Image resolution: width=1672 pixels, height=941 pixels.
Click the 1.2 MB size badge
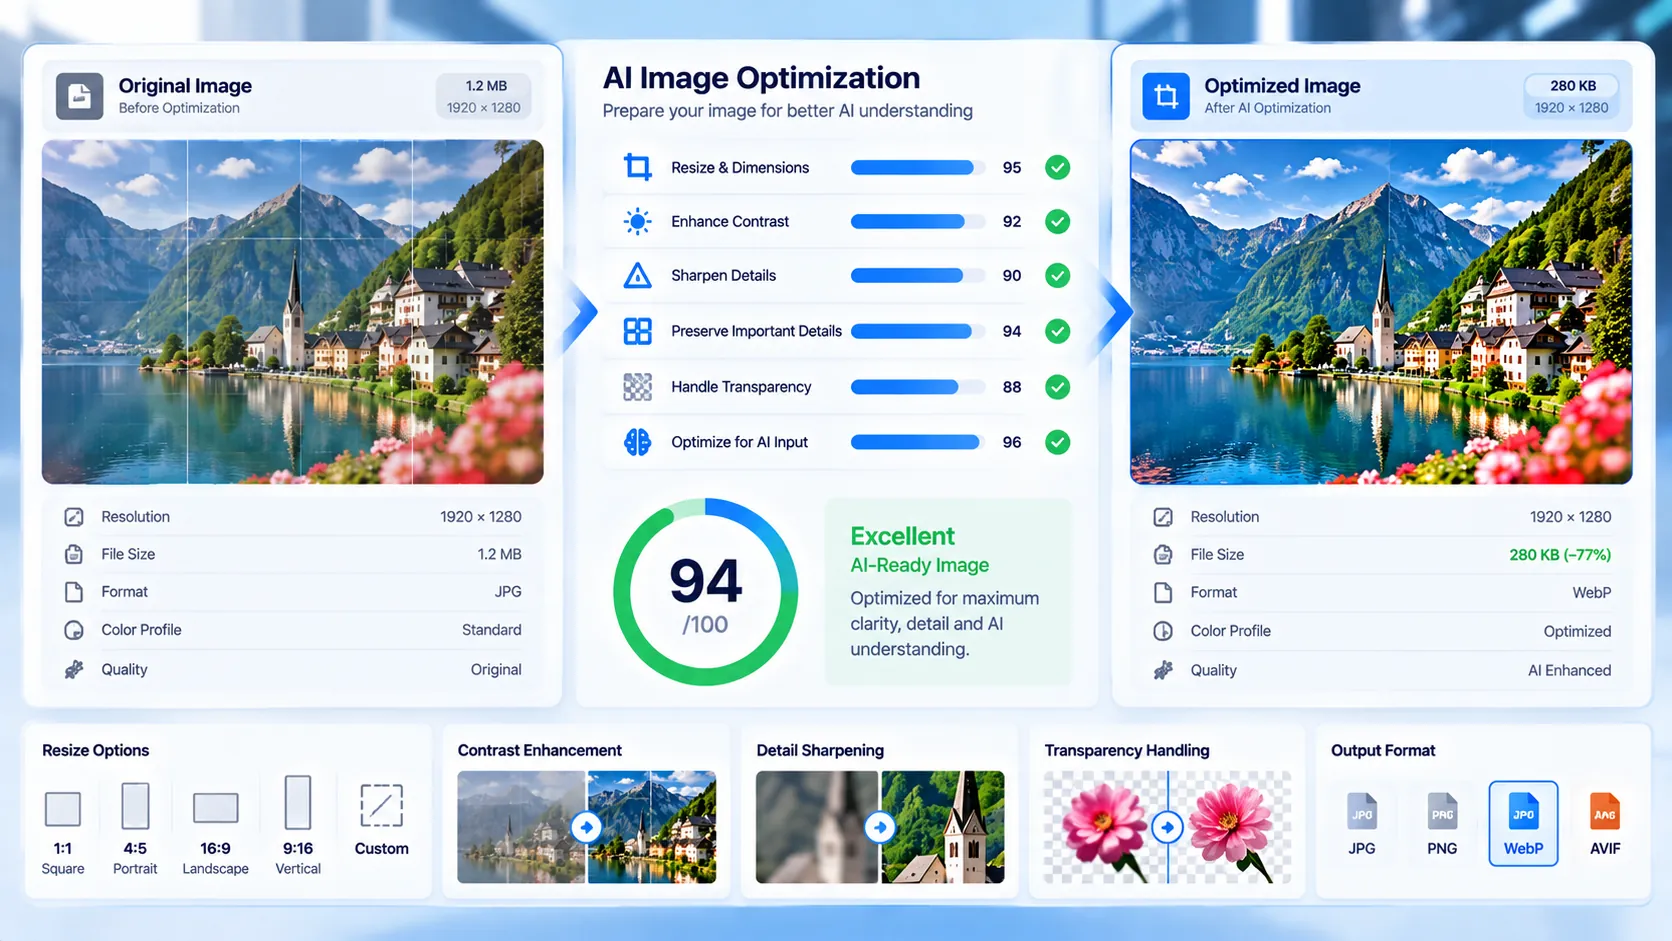(484, 96)
